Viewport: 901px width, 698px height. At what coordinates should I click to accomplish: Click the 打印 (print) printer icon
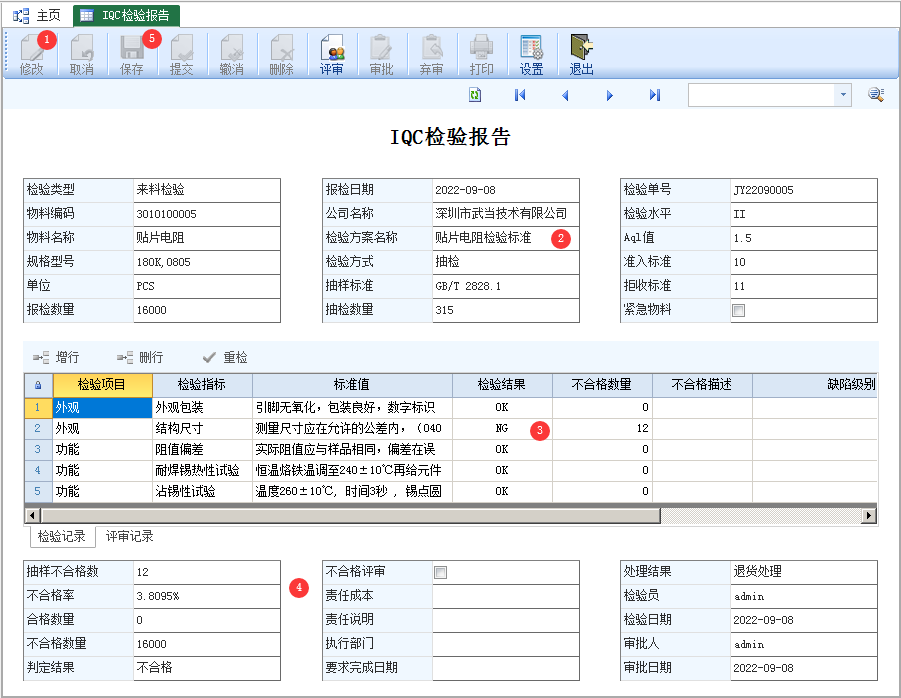pos(482,54)
